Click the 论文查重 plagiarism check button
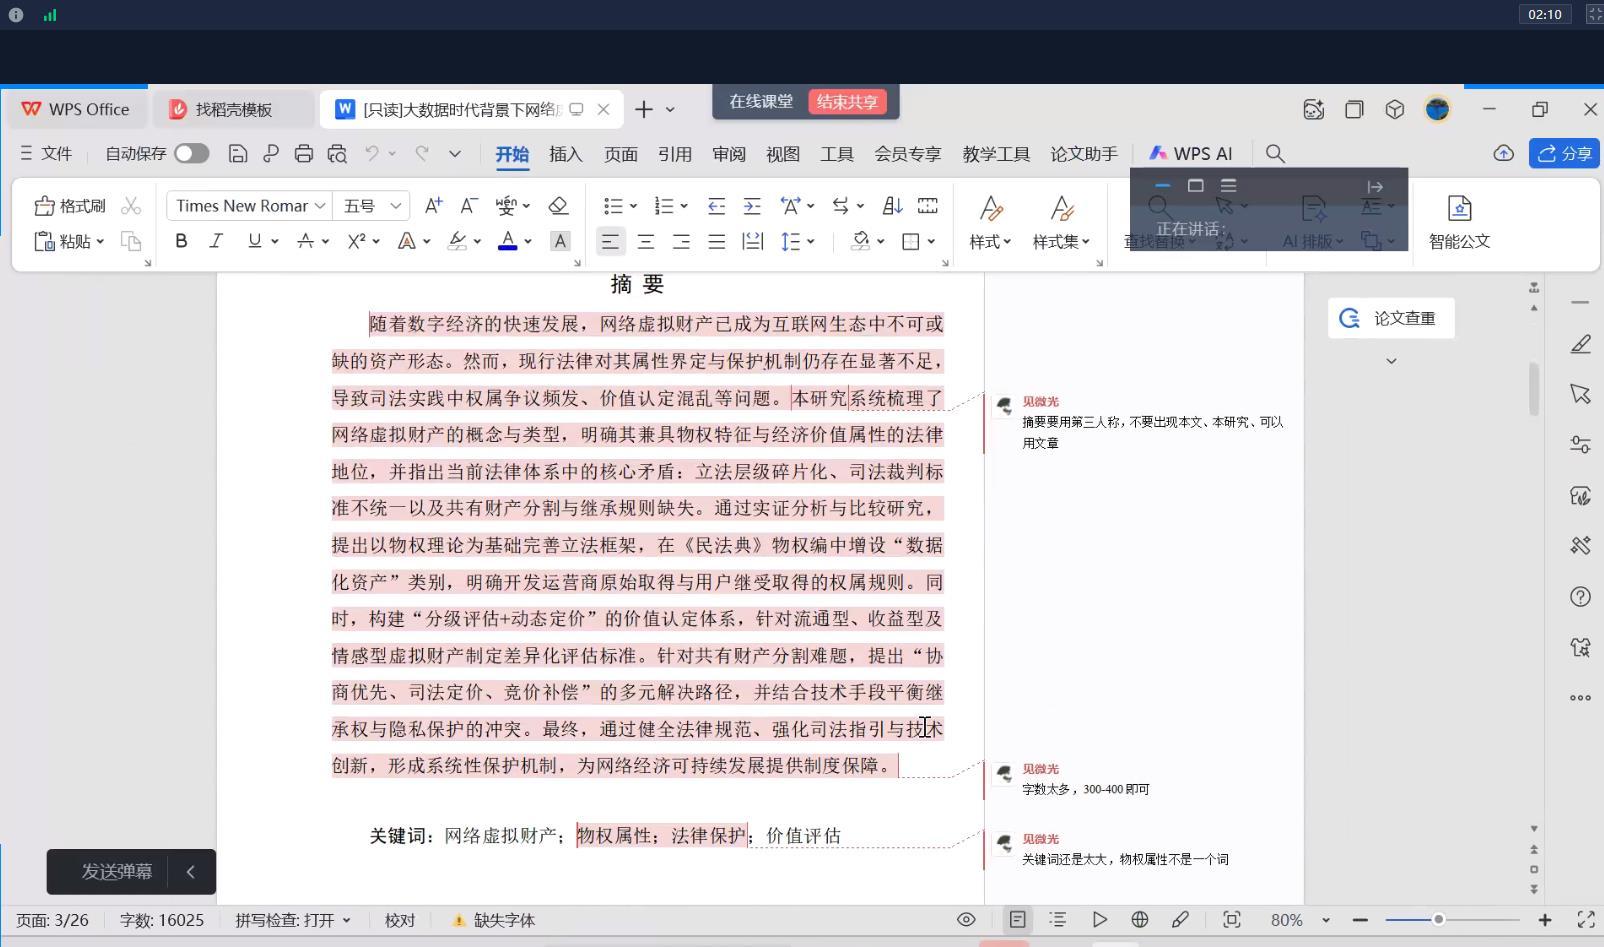This screenshot has width=1604, height=947. click(x=1391, y=318)
